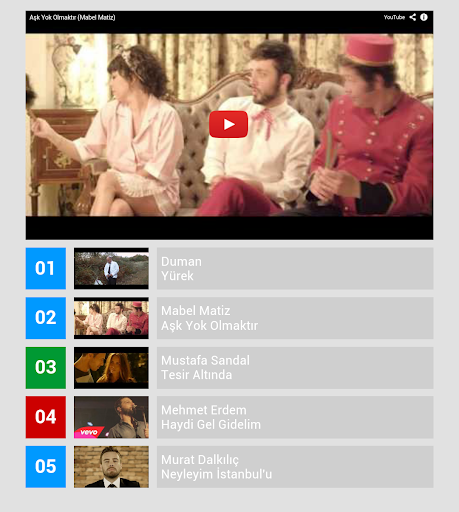Image resolution: width=459 pixels, height=512 pixels.
Task: Choose Mustafa Sandal Tesir Altında entry
Action: click(295, 368)
